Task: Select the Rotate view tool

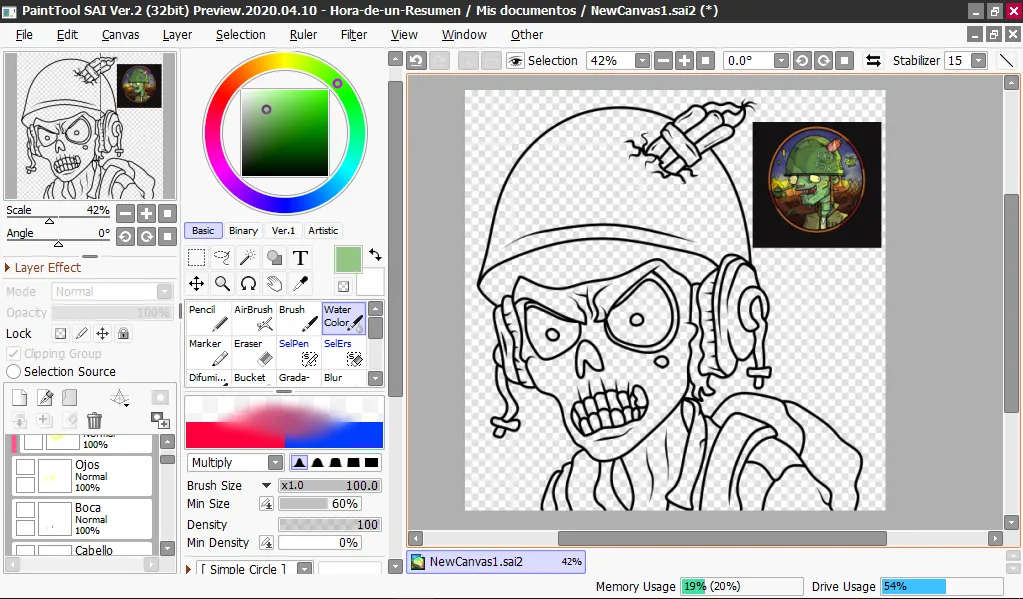Action: click(248, 283)
